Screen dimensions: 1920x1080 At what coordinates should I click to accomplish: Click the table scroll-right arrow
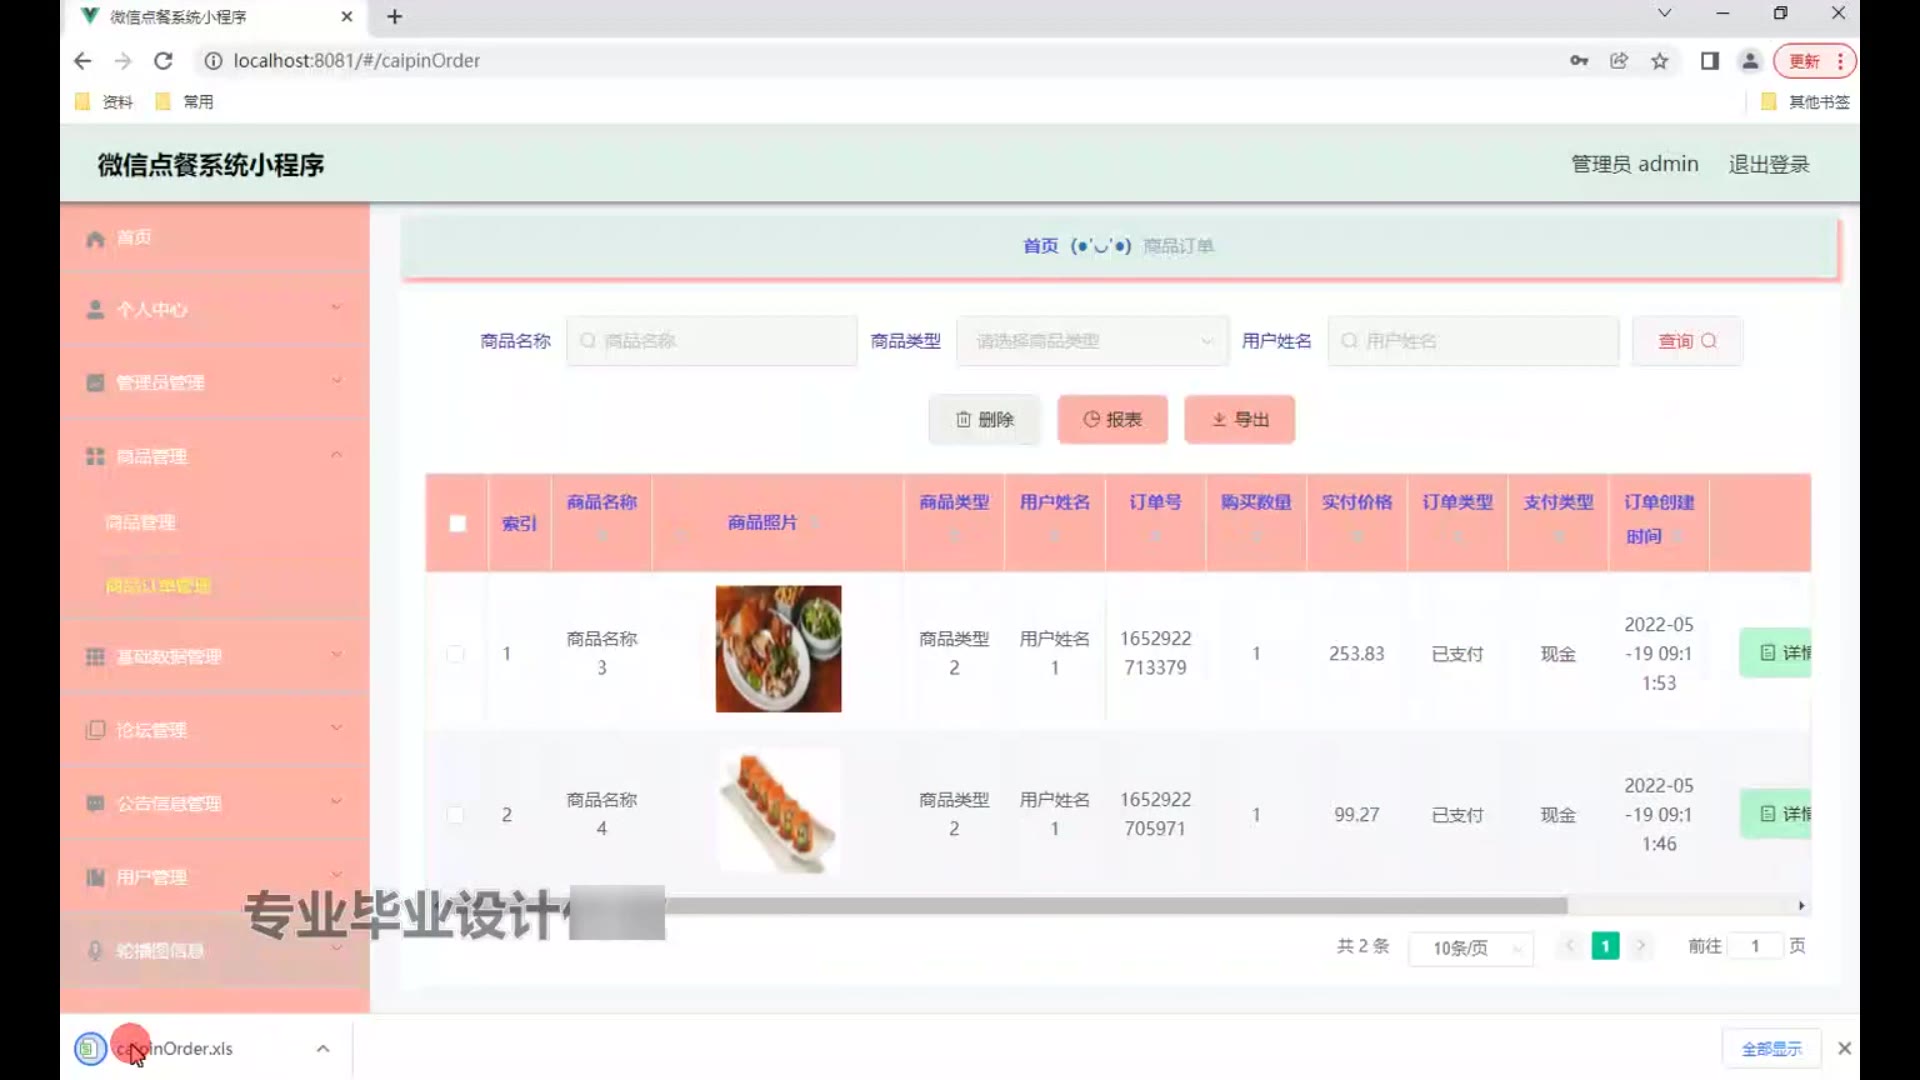(x=1801, y=906)
